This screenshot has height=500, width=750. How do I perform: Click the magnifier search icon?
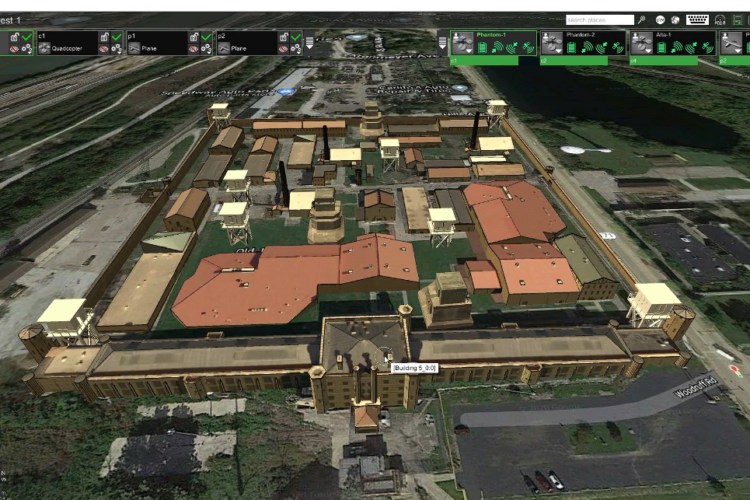[x=642, y=19]
